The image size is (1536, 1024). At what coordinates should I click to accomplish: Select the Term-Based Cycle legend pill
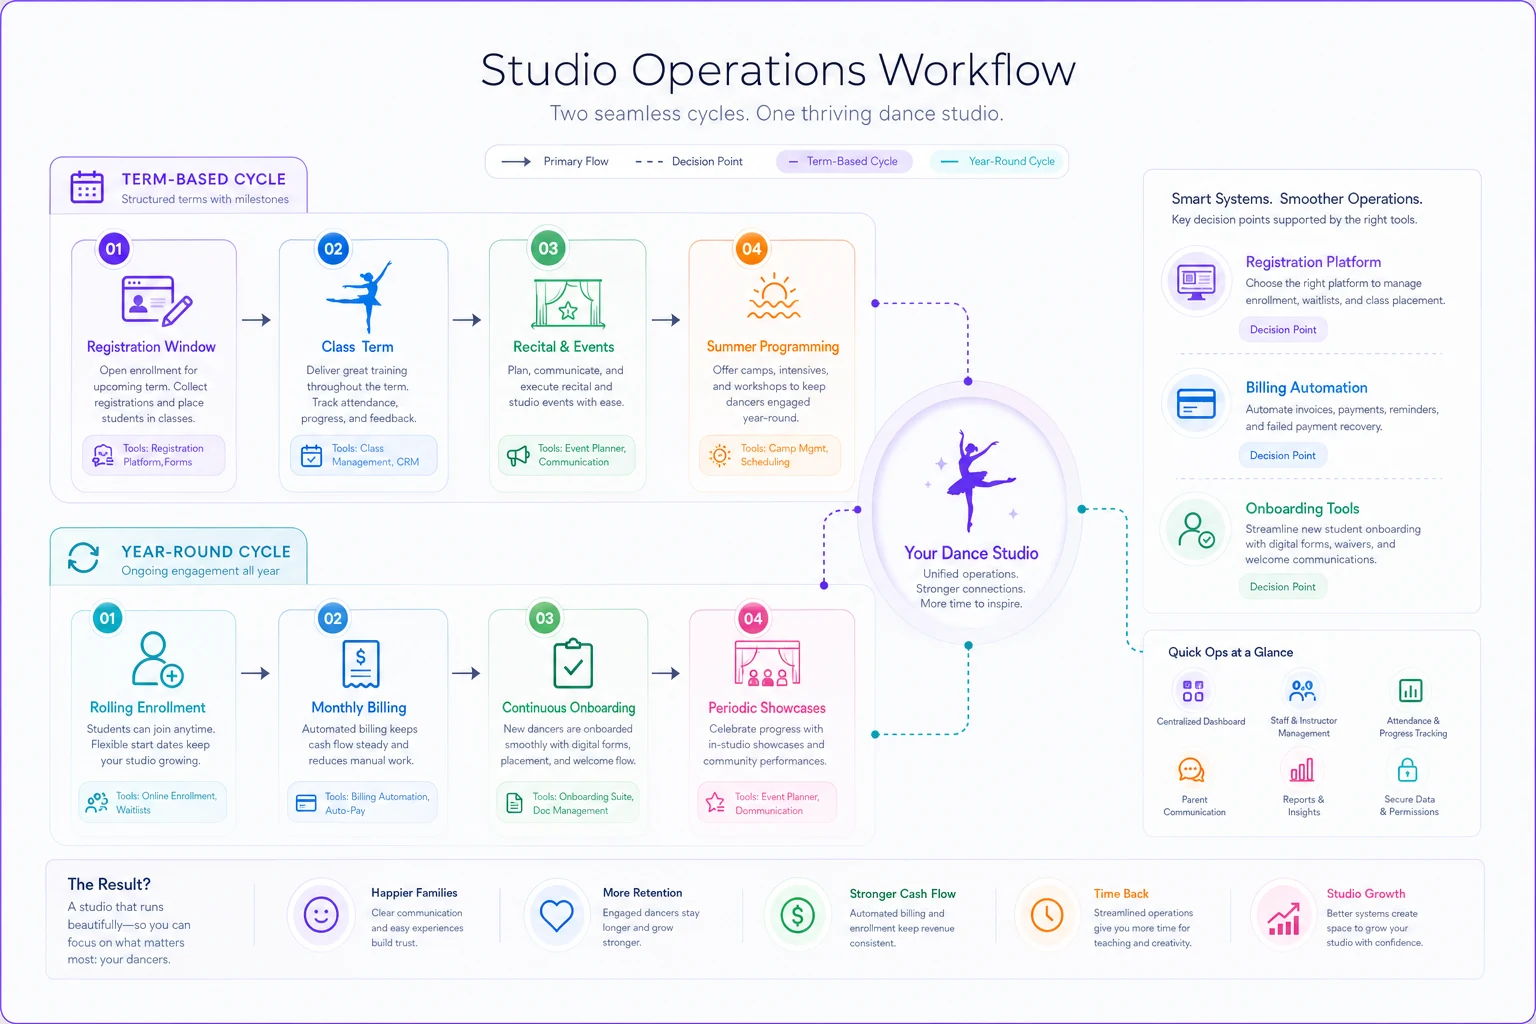pos(844,161)
